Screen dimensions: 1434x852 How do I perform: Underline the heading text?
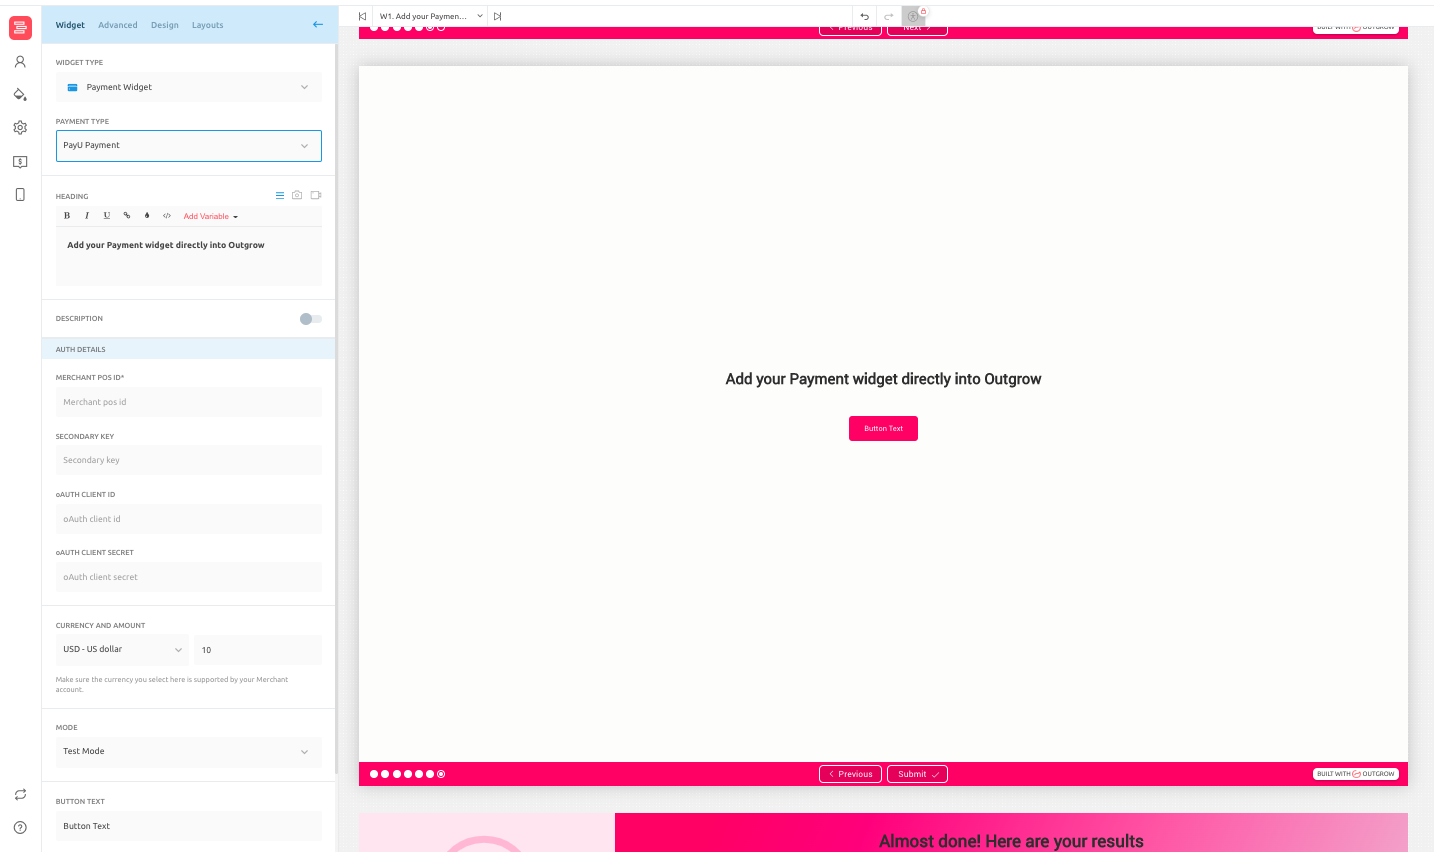point(107,216)
